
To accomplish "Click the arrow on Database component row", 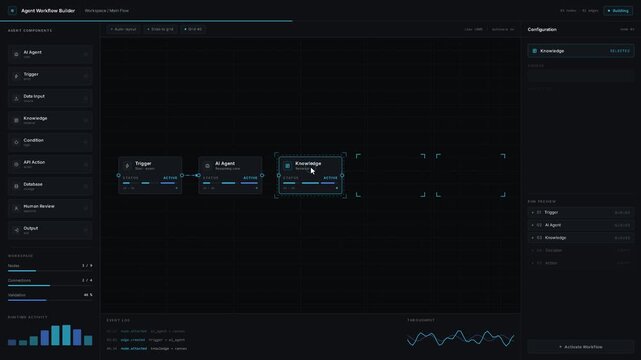I will click(x=86, y=186).
